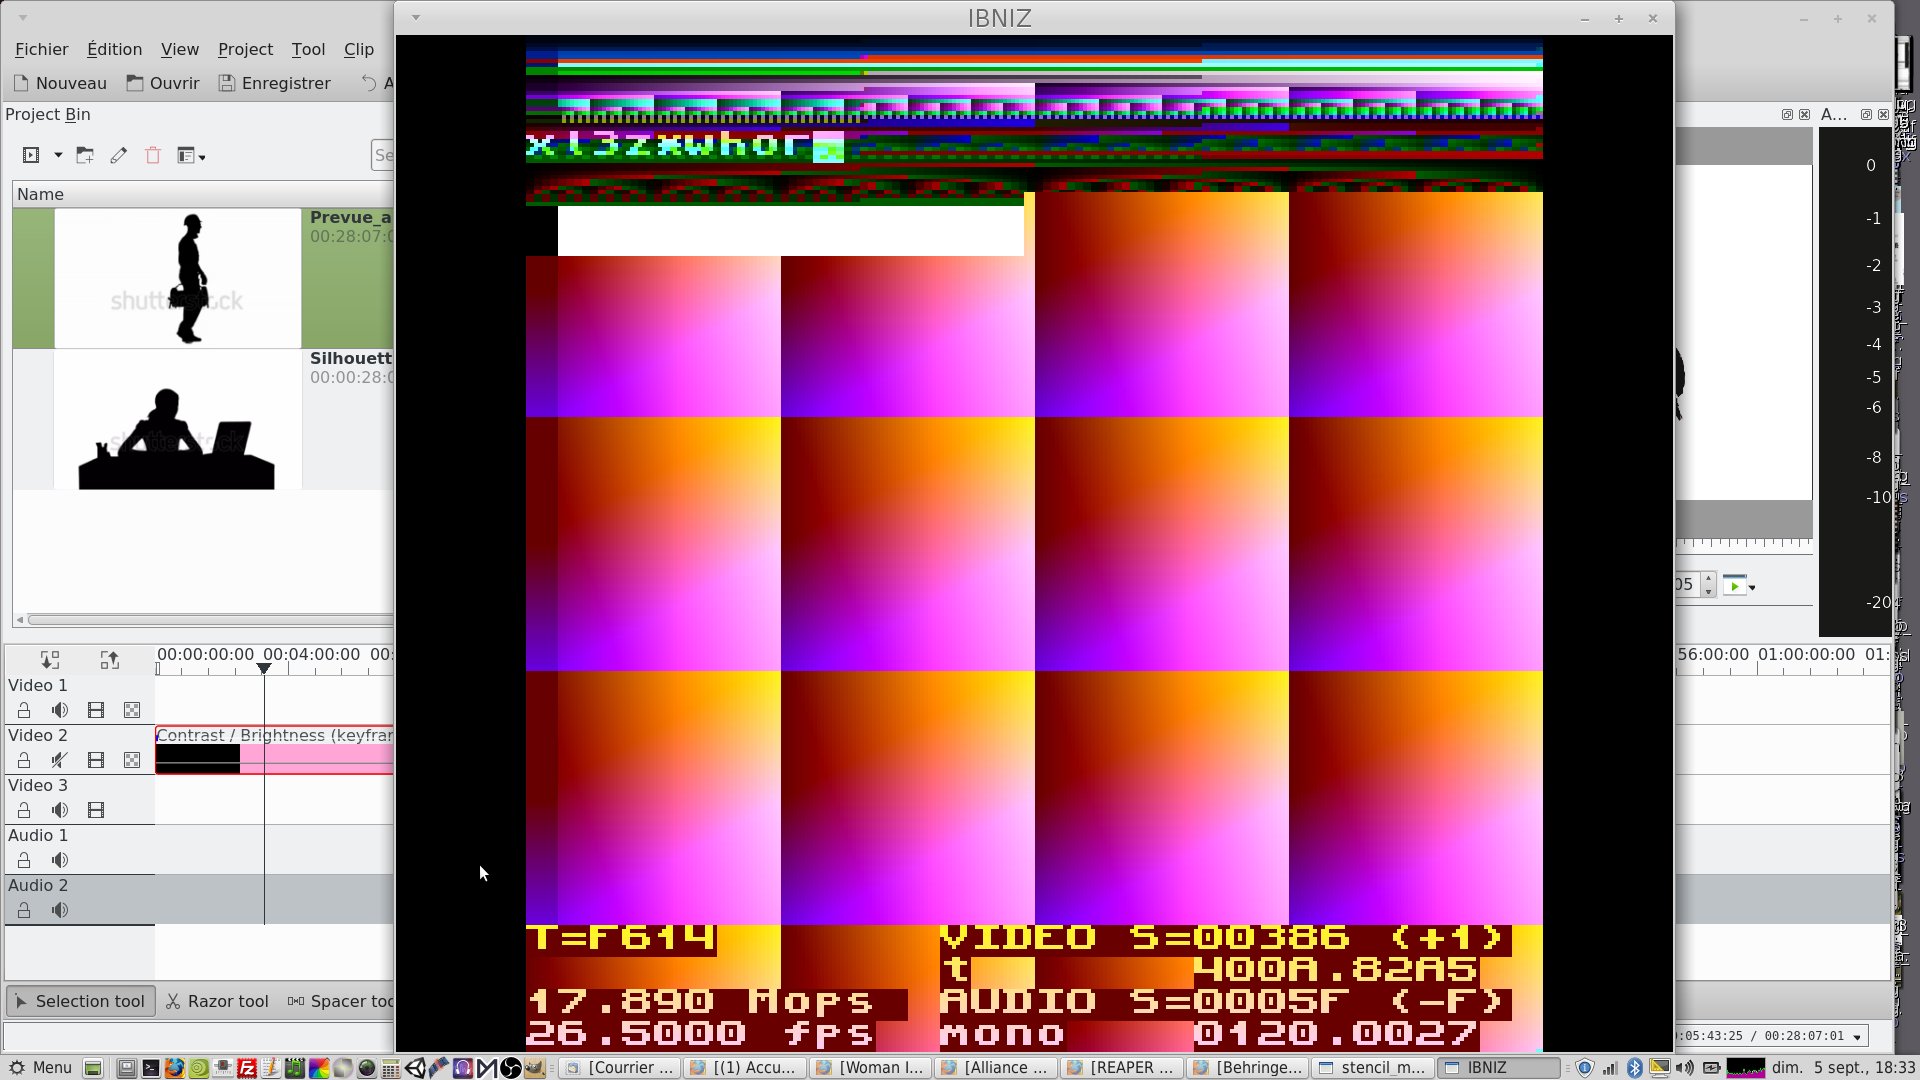1920x1080 pixels.
Task: Open the timecode format dropdown at bottom right
Action: (1857, 1037)
